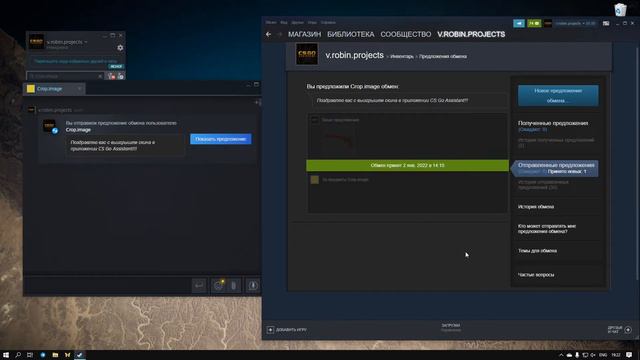This screenshot has height=360, width=640.
Task: Clear the friends search field with X
Action: (x=100, y=76)
